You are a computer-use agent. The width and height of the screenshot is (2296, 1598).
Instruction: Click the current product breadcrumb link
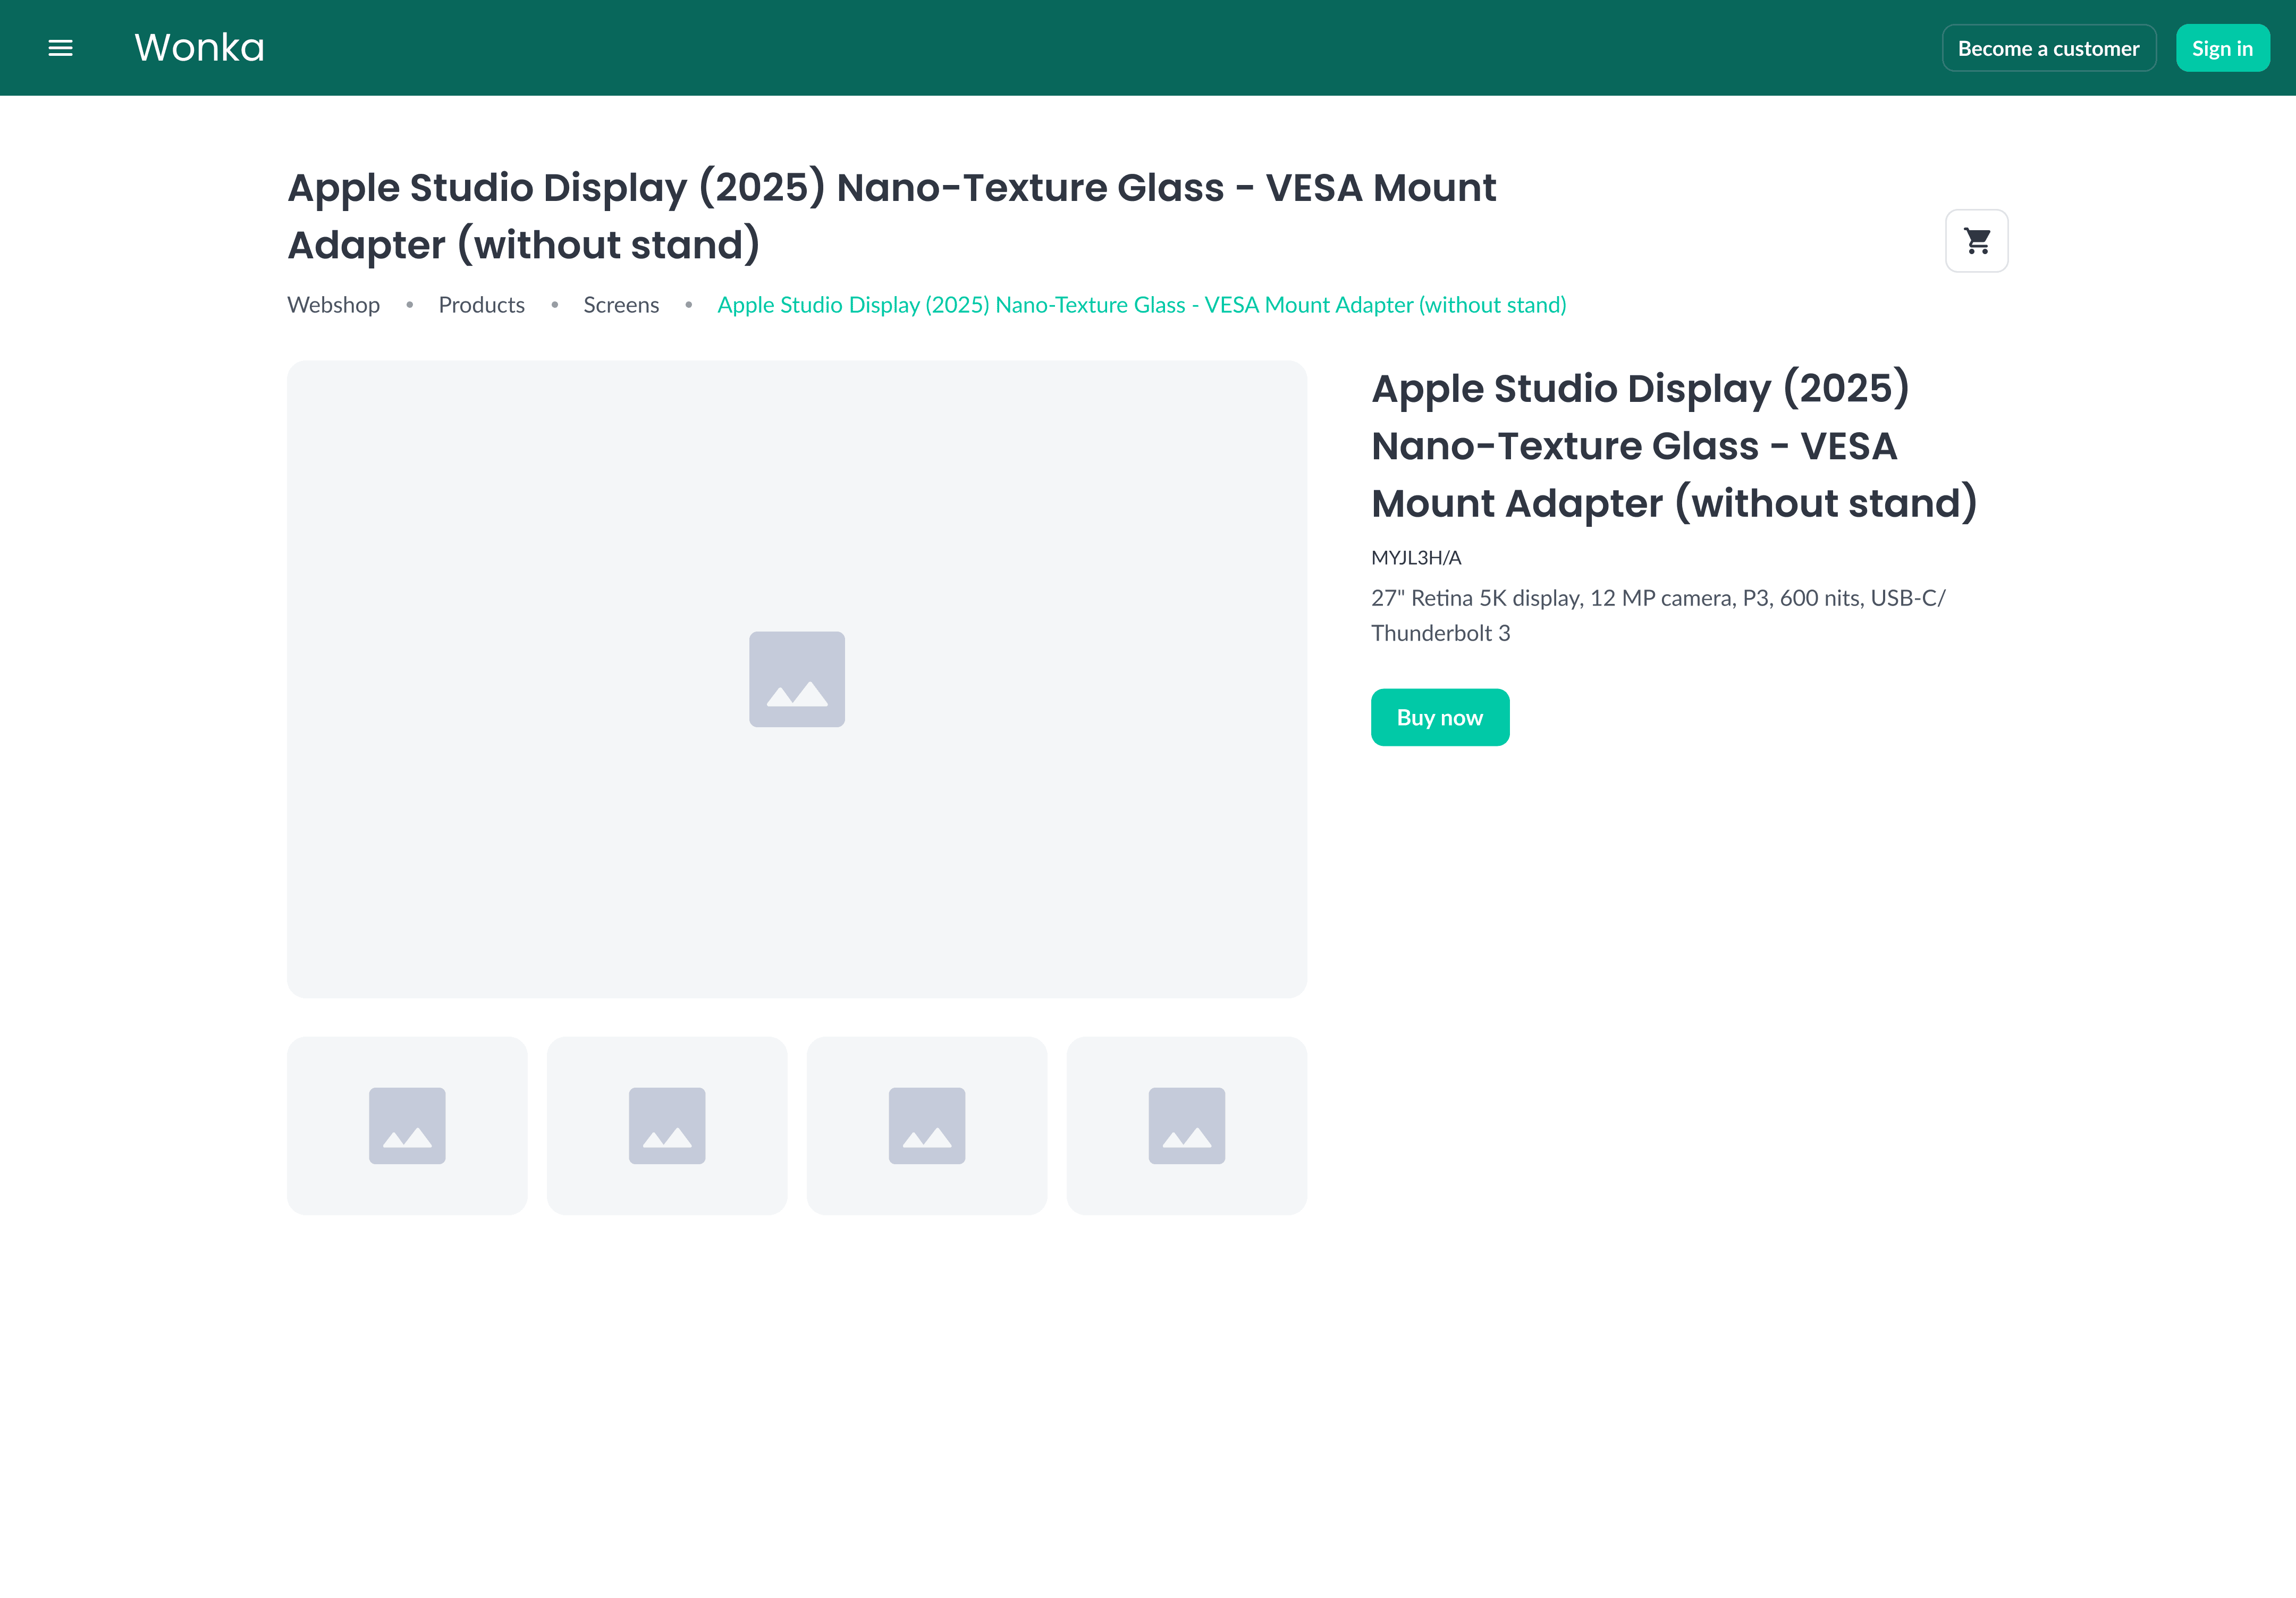point(1141,305)
